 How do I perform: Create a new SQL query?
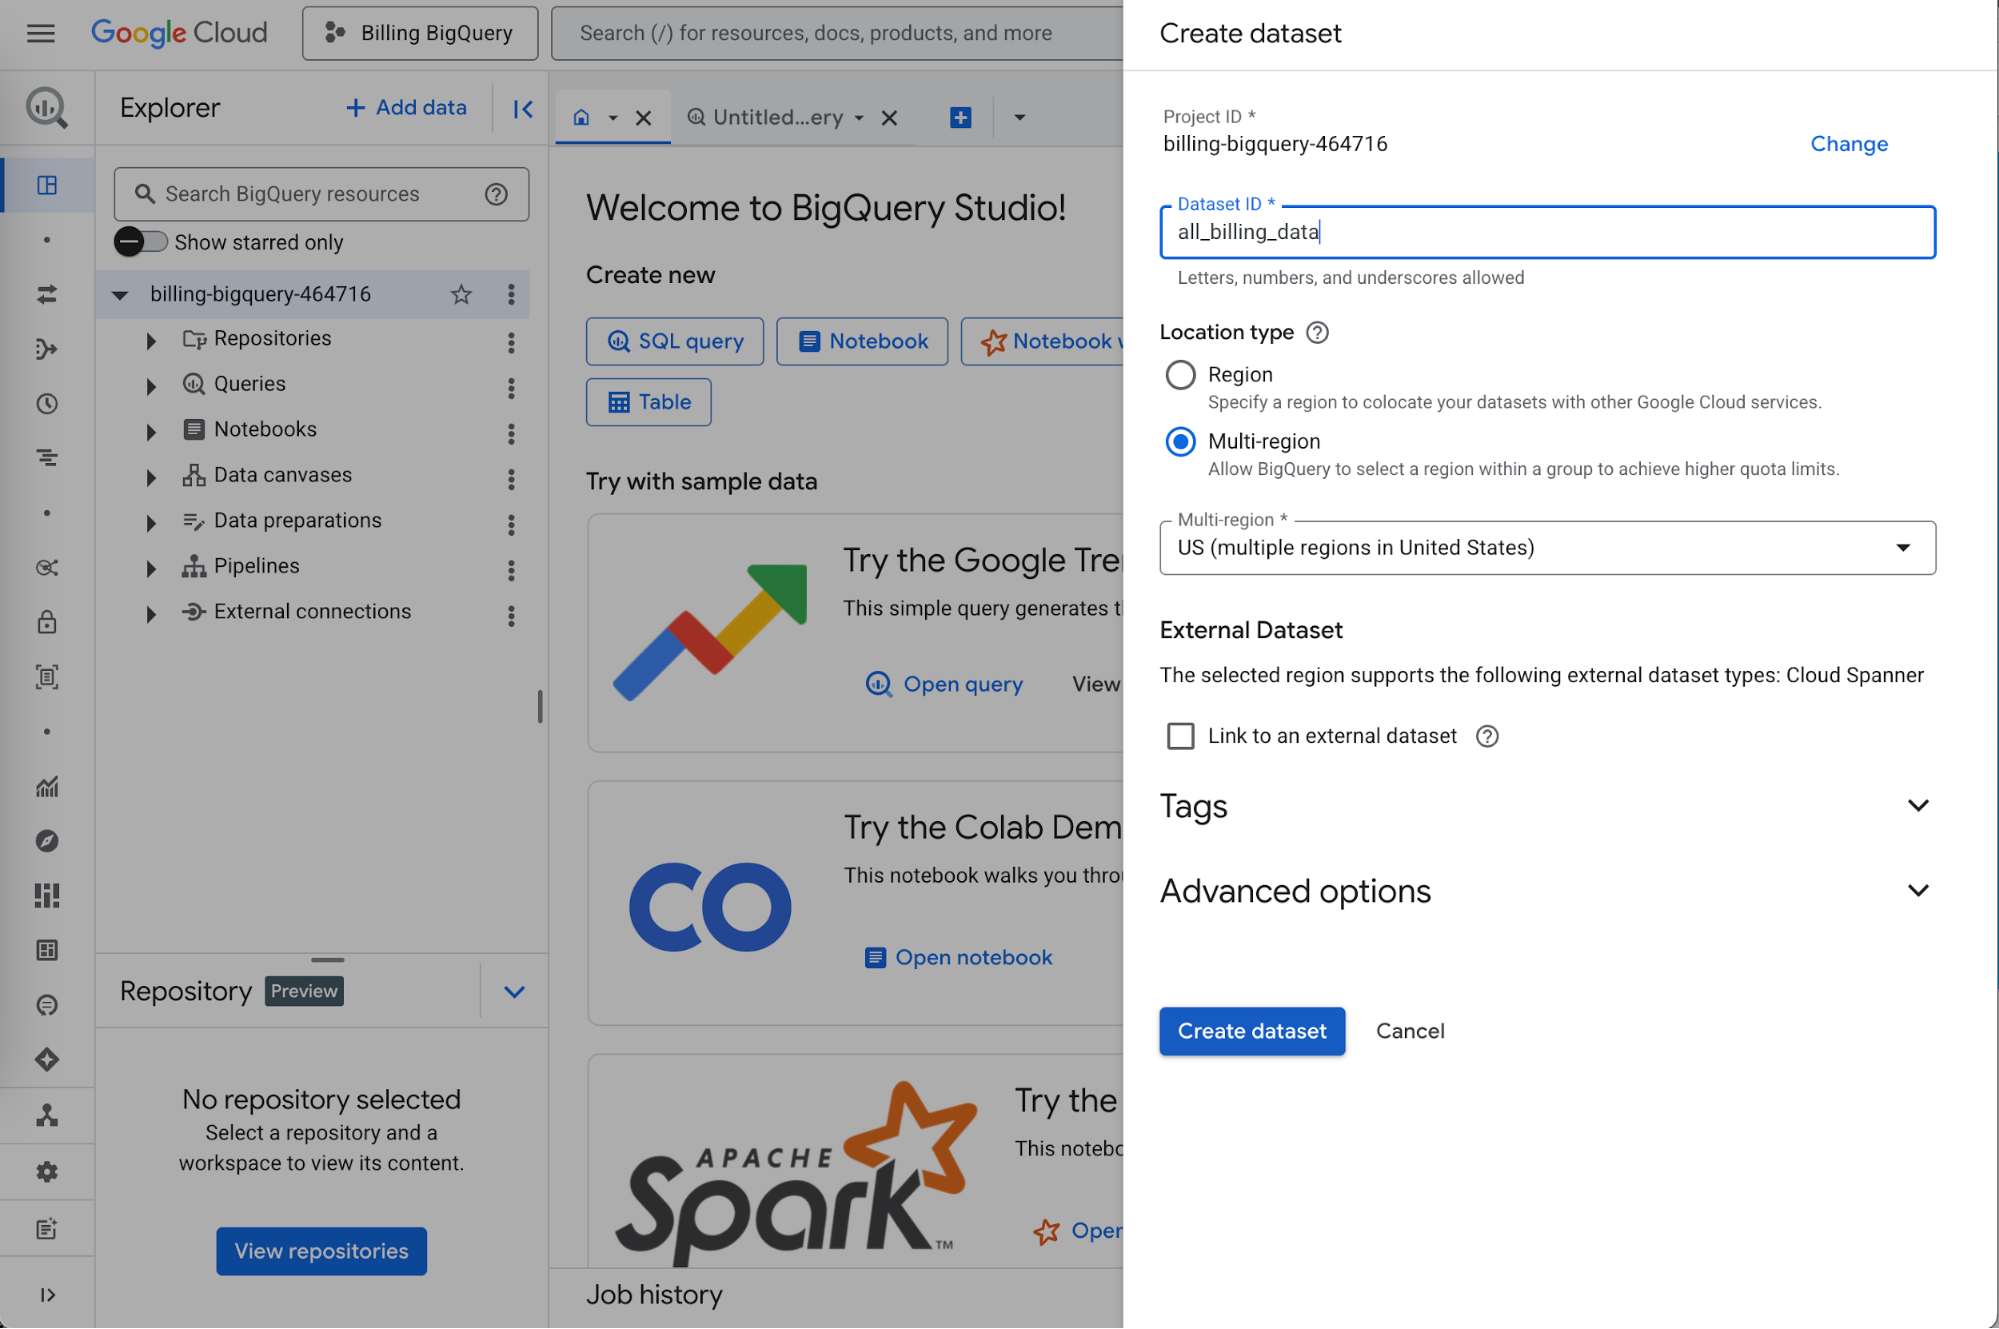[675, 342]
